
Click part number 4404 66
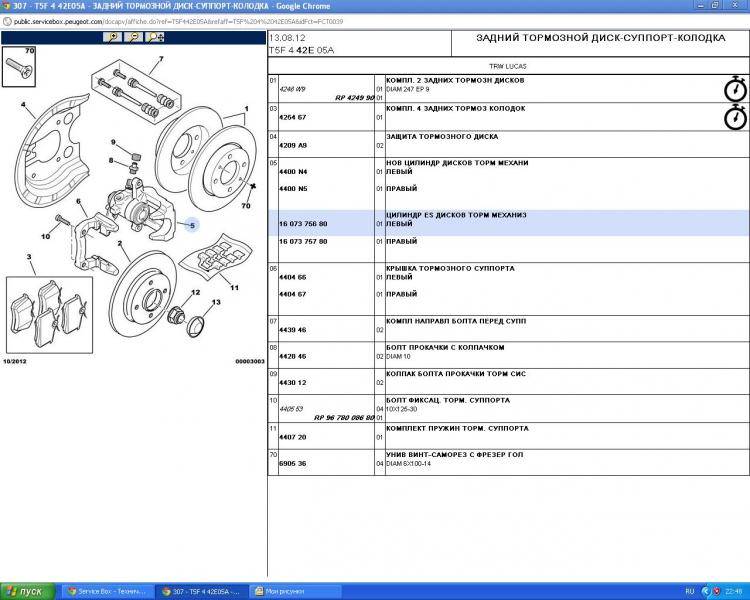(292, 277)
